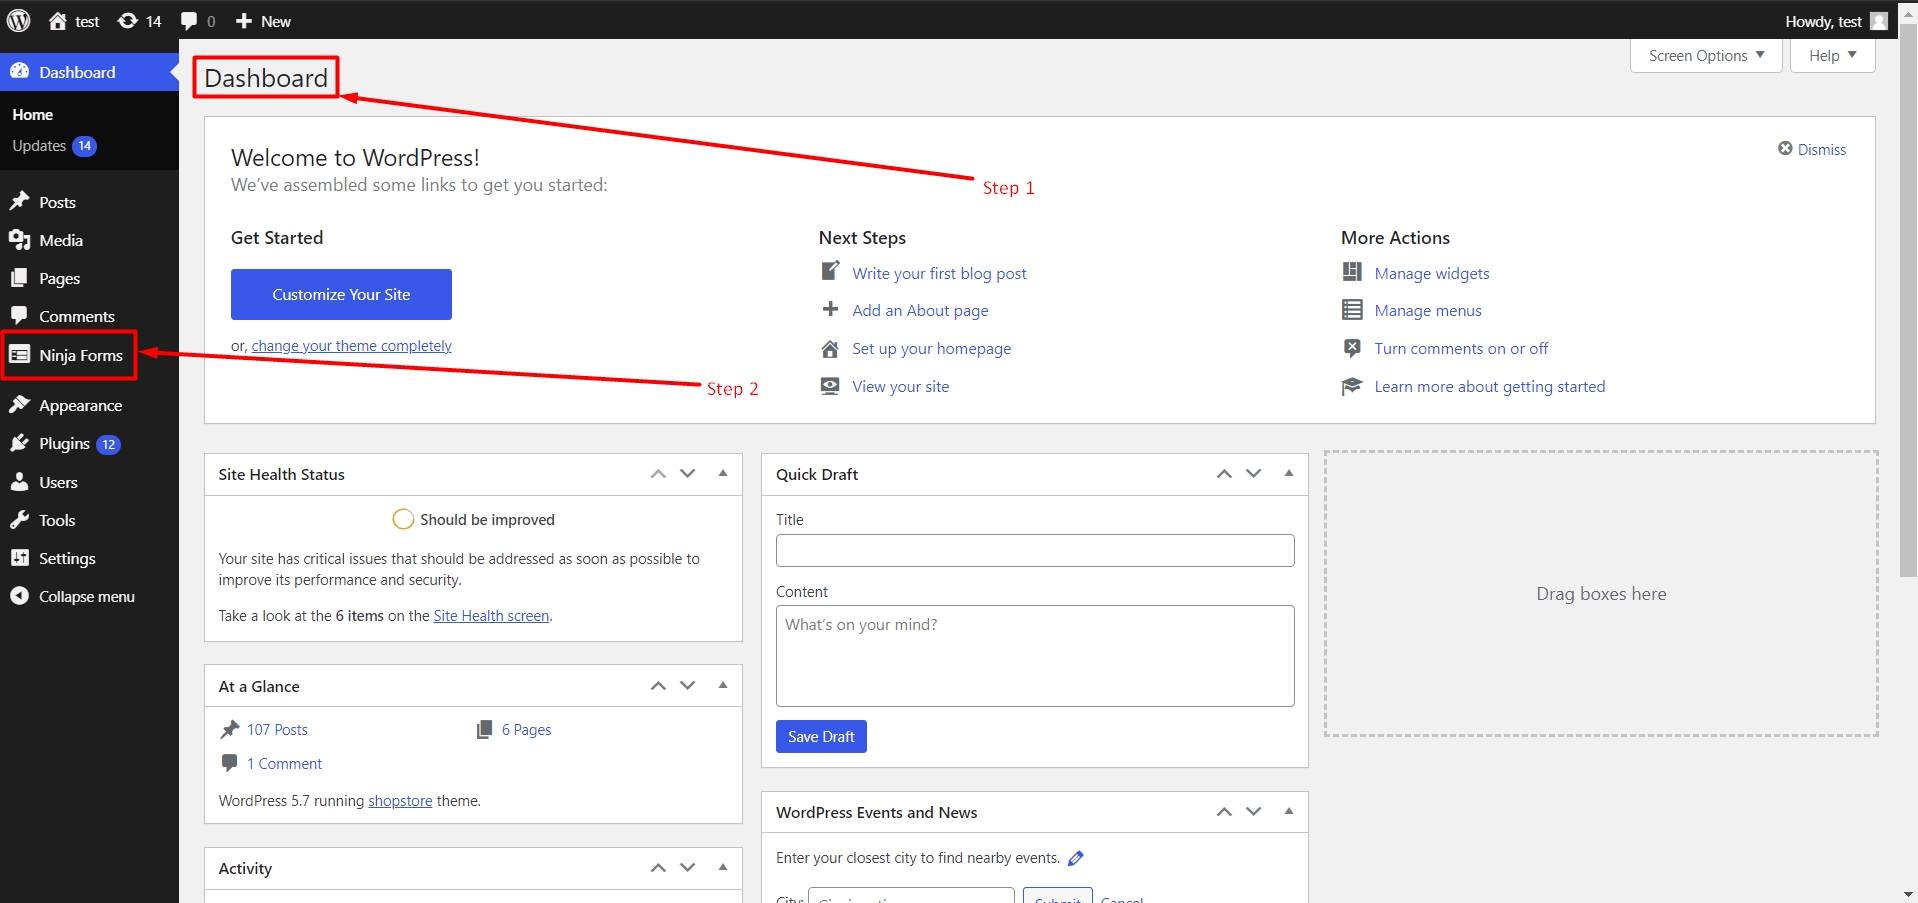Click the What's on your mind content box
Image resolution: width=1918 pixels, height=903 pixels.
(1035, 656)
